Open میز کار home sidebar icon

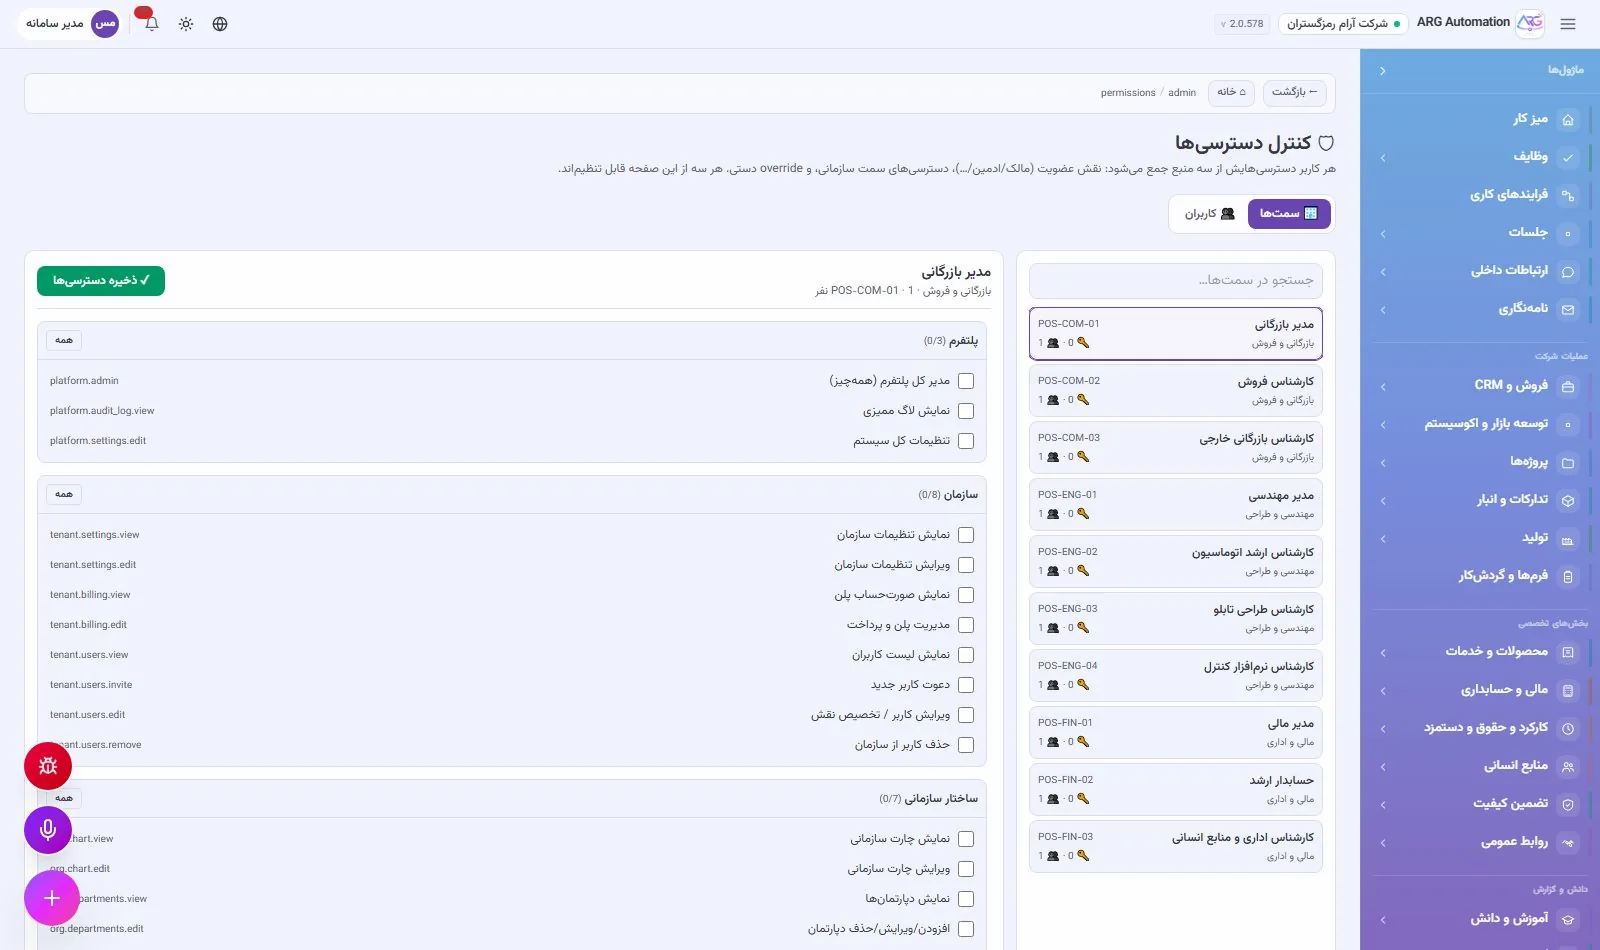(x=1568, y=120)
